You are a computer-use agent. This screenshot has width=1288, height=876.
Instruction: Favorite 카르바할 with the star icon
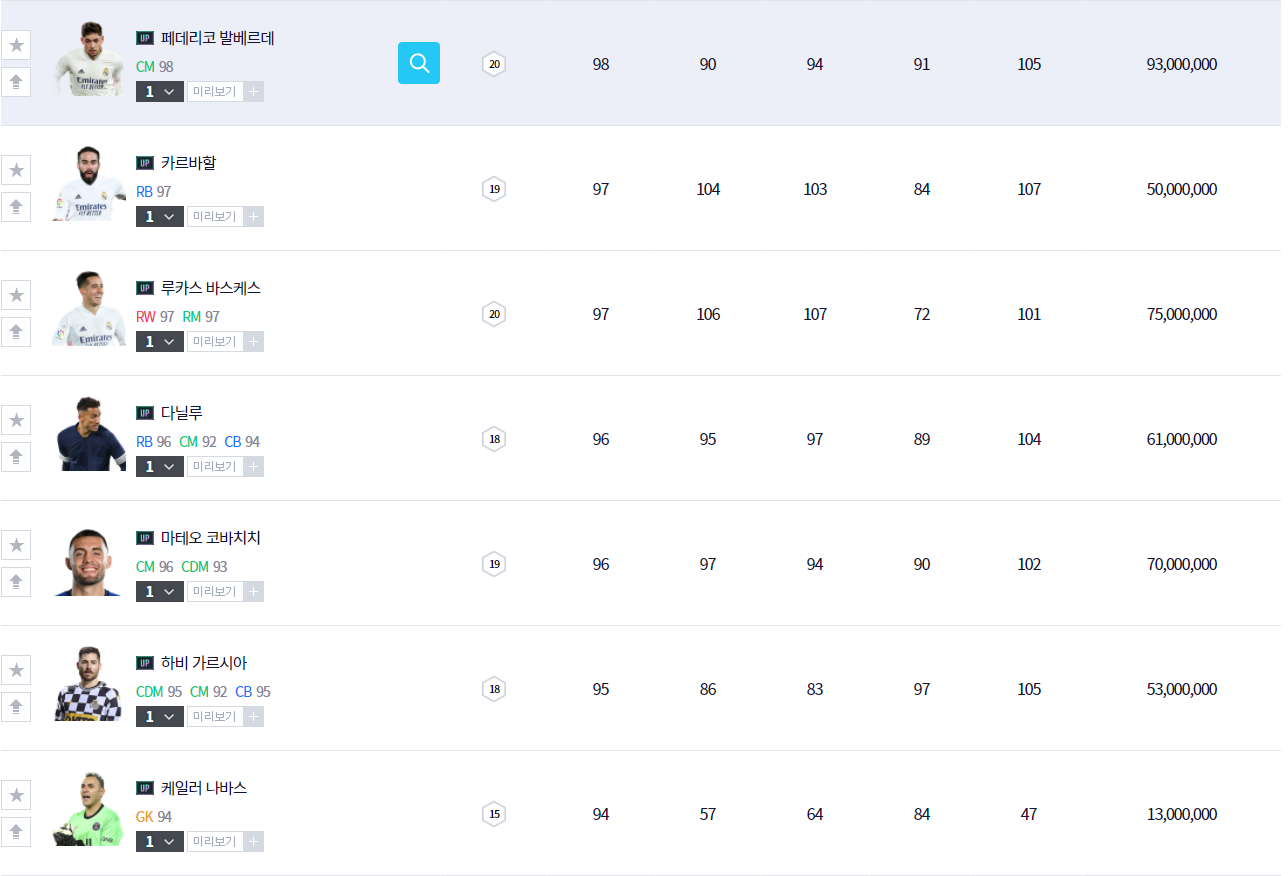point(16,170)
